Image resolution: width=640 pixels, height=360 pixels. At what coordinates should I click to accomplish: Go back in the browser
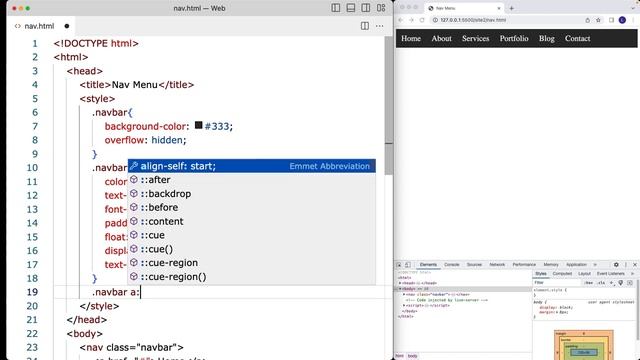click(x=400, y=20)
